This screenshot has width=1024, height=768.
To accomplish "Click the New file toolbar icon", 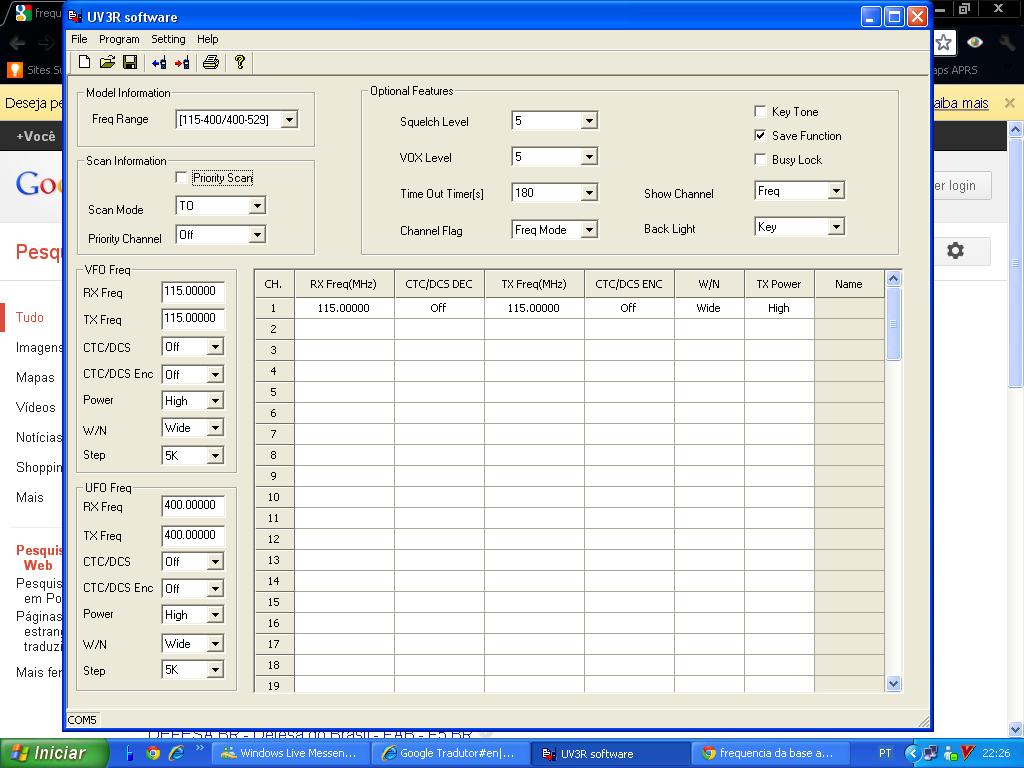I will [x=85, y=62].
